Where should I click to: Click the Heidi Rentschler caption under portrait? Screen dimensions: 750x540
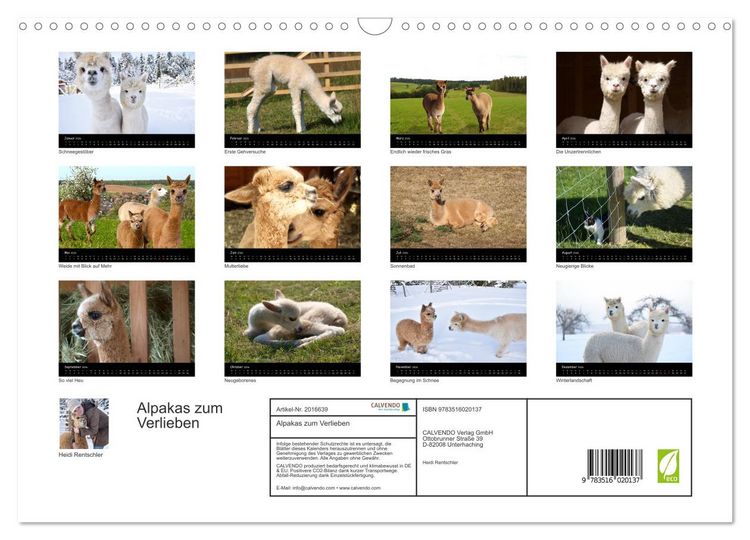81,455
